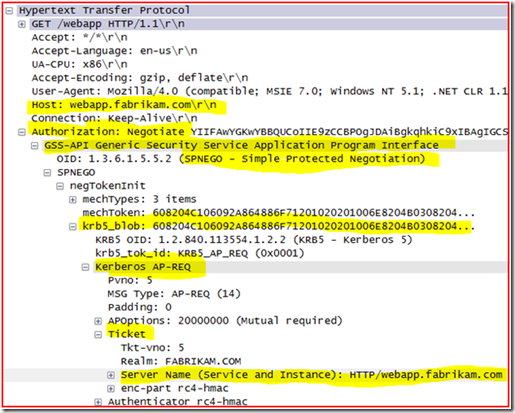515x413 pixels.
Task: Select the UA-CPU: x86 line
Action: [80, 64]
